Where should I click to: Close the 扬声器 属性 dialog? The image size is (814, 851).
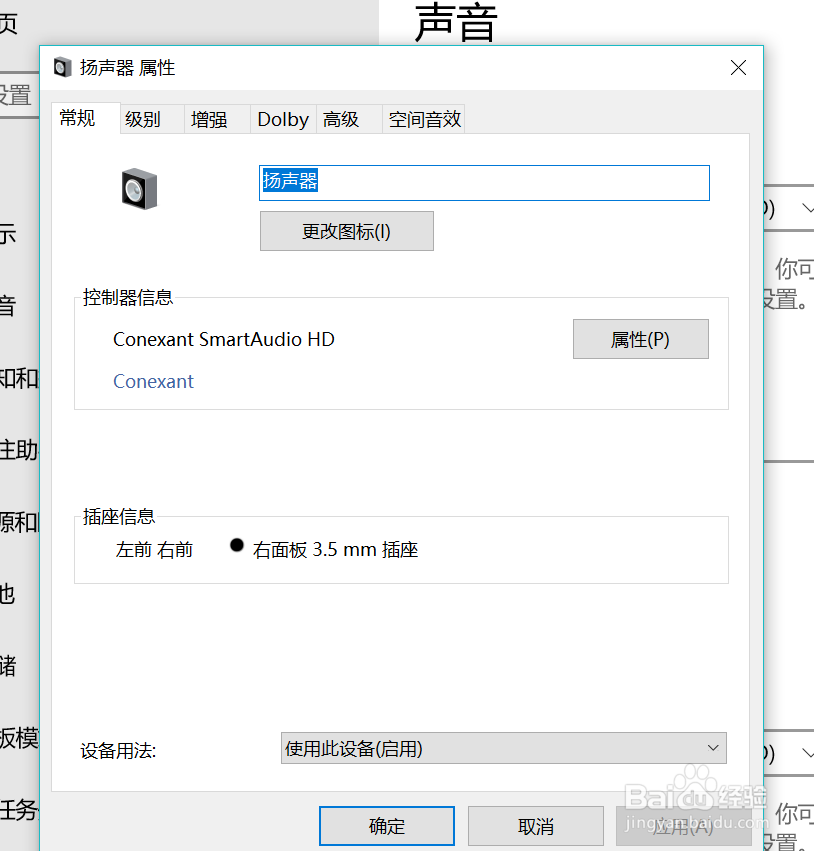tap(738, 68)
